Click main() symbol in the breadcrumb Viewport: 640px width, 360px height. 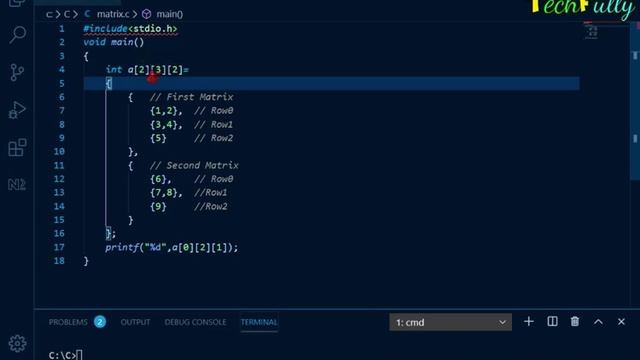point(170,14)
